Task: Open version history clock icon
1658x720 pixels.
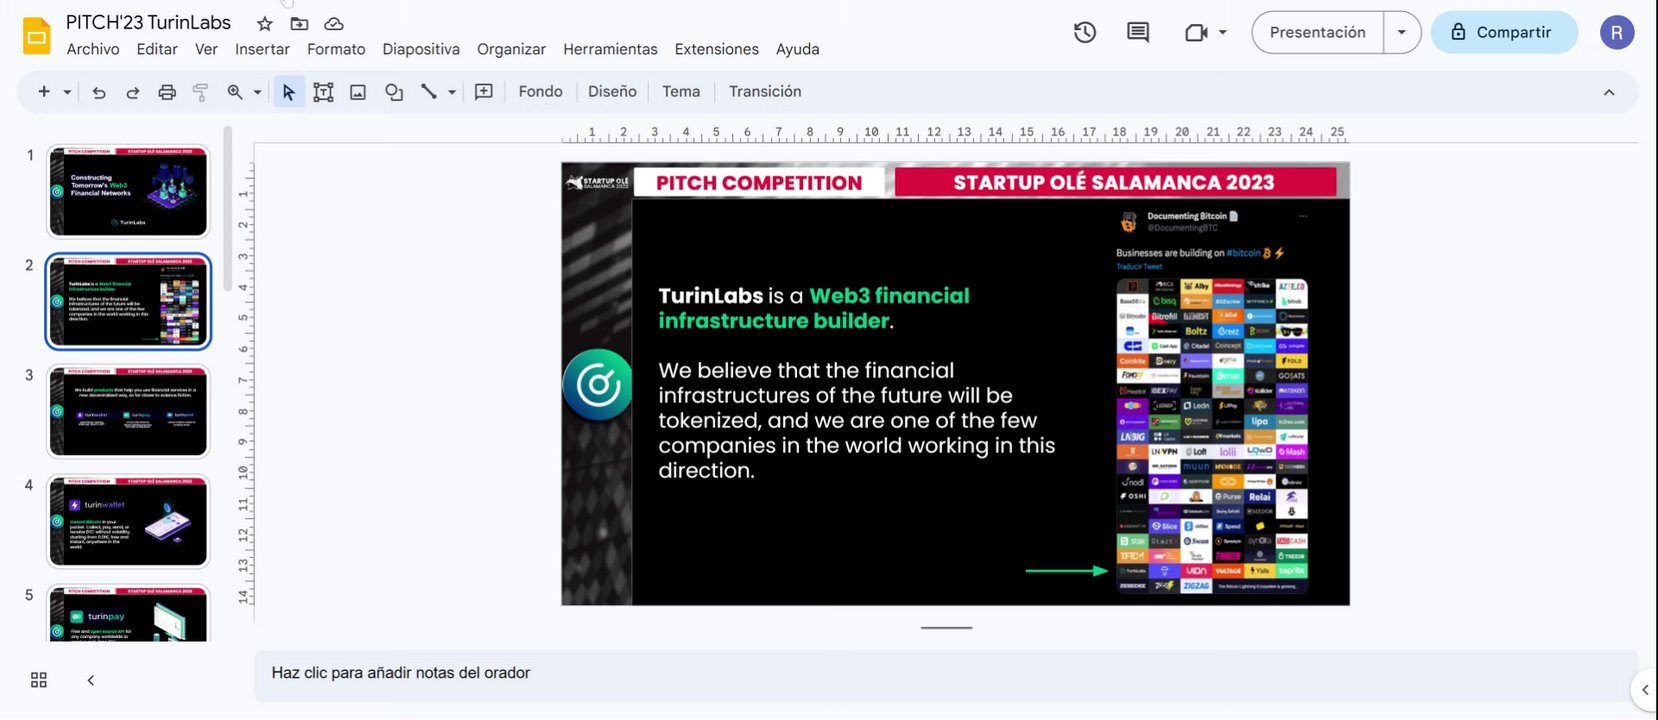Action: click(x=1085, y=33)
